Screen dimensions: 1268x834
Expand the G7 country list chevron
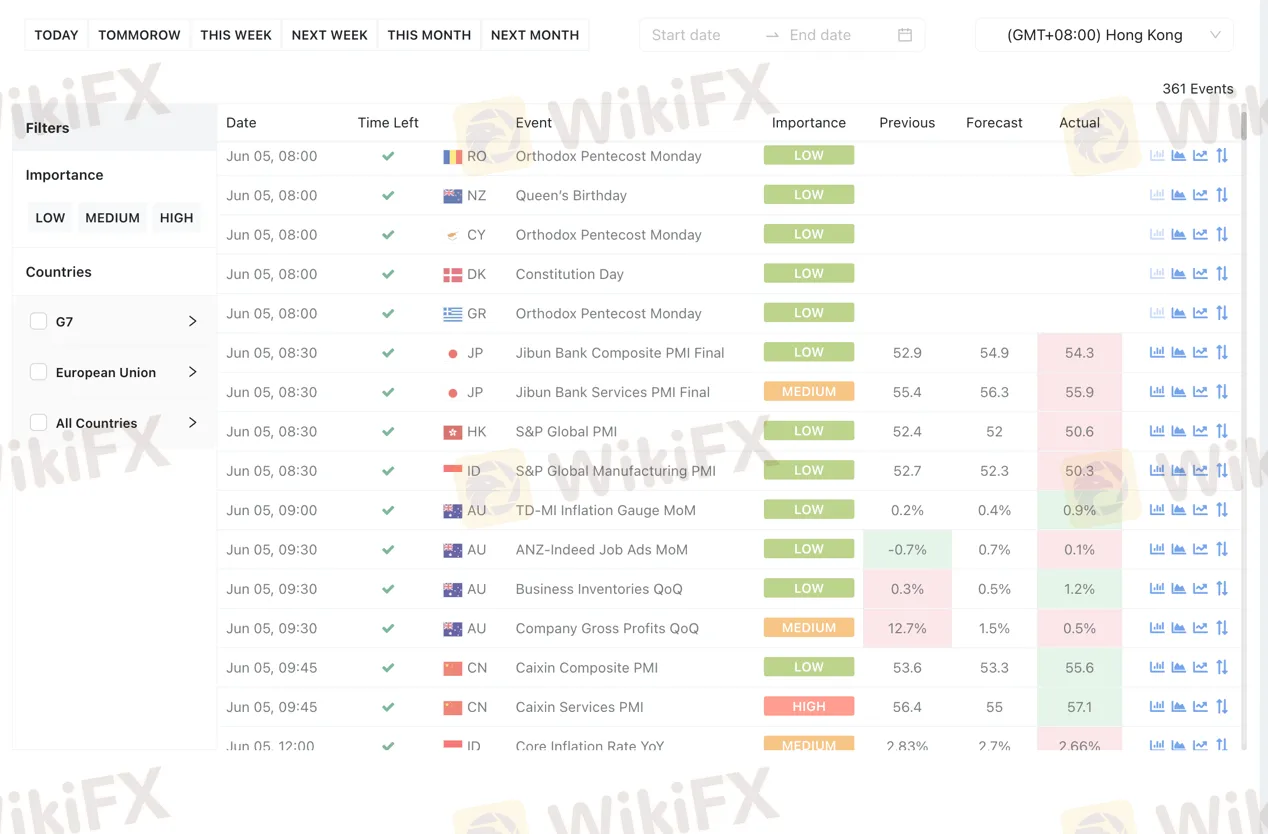tap(193, 321)
